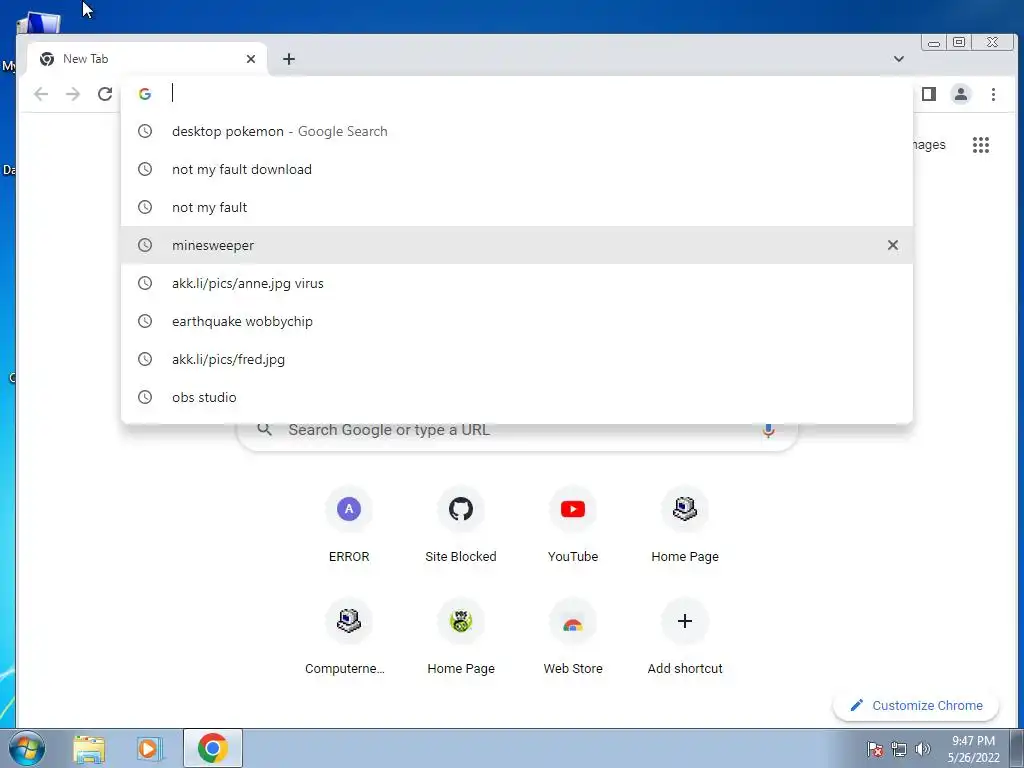Open the Home Page shortcut beside YouTube

tap(685, 525)
